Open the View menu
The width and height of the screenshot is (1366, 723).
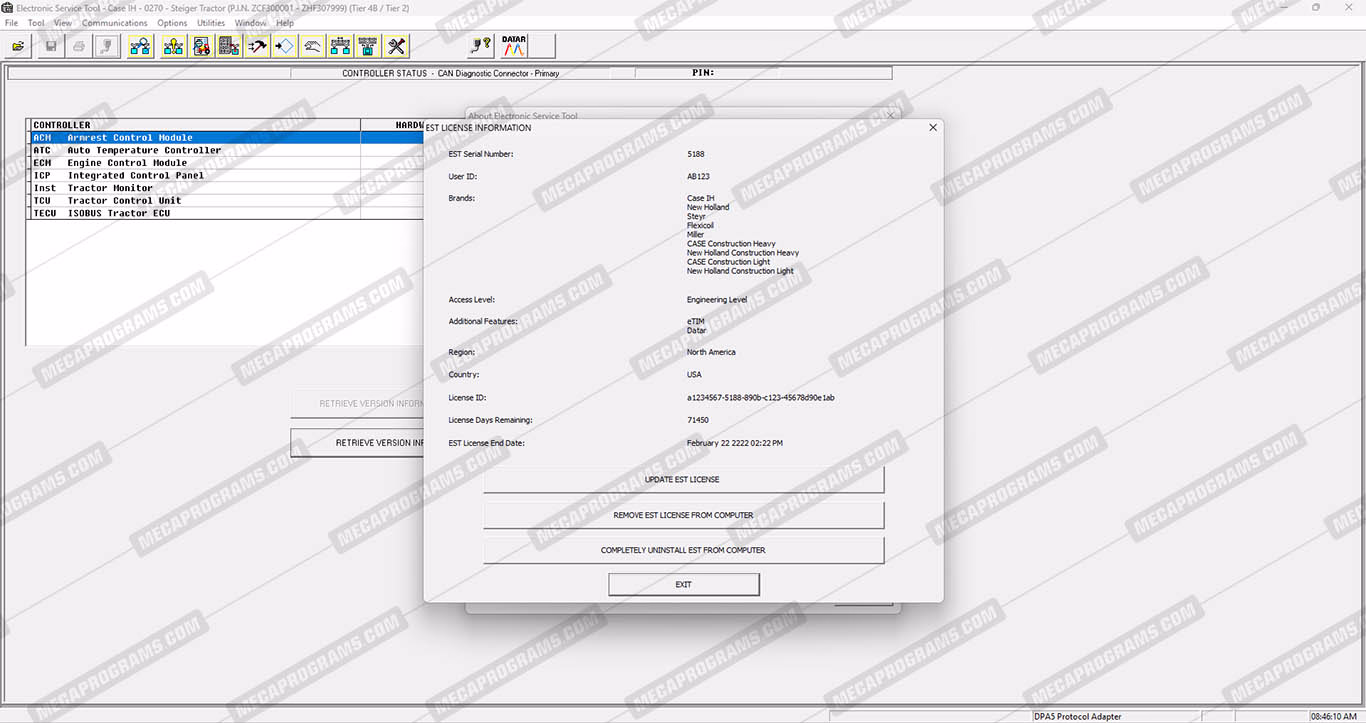(63, 23)
